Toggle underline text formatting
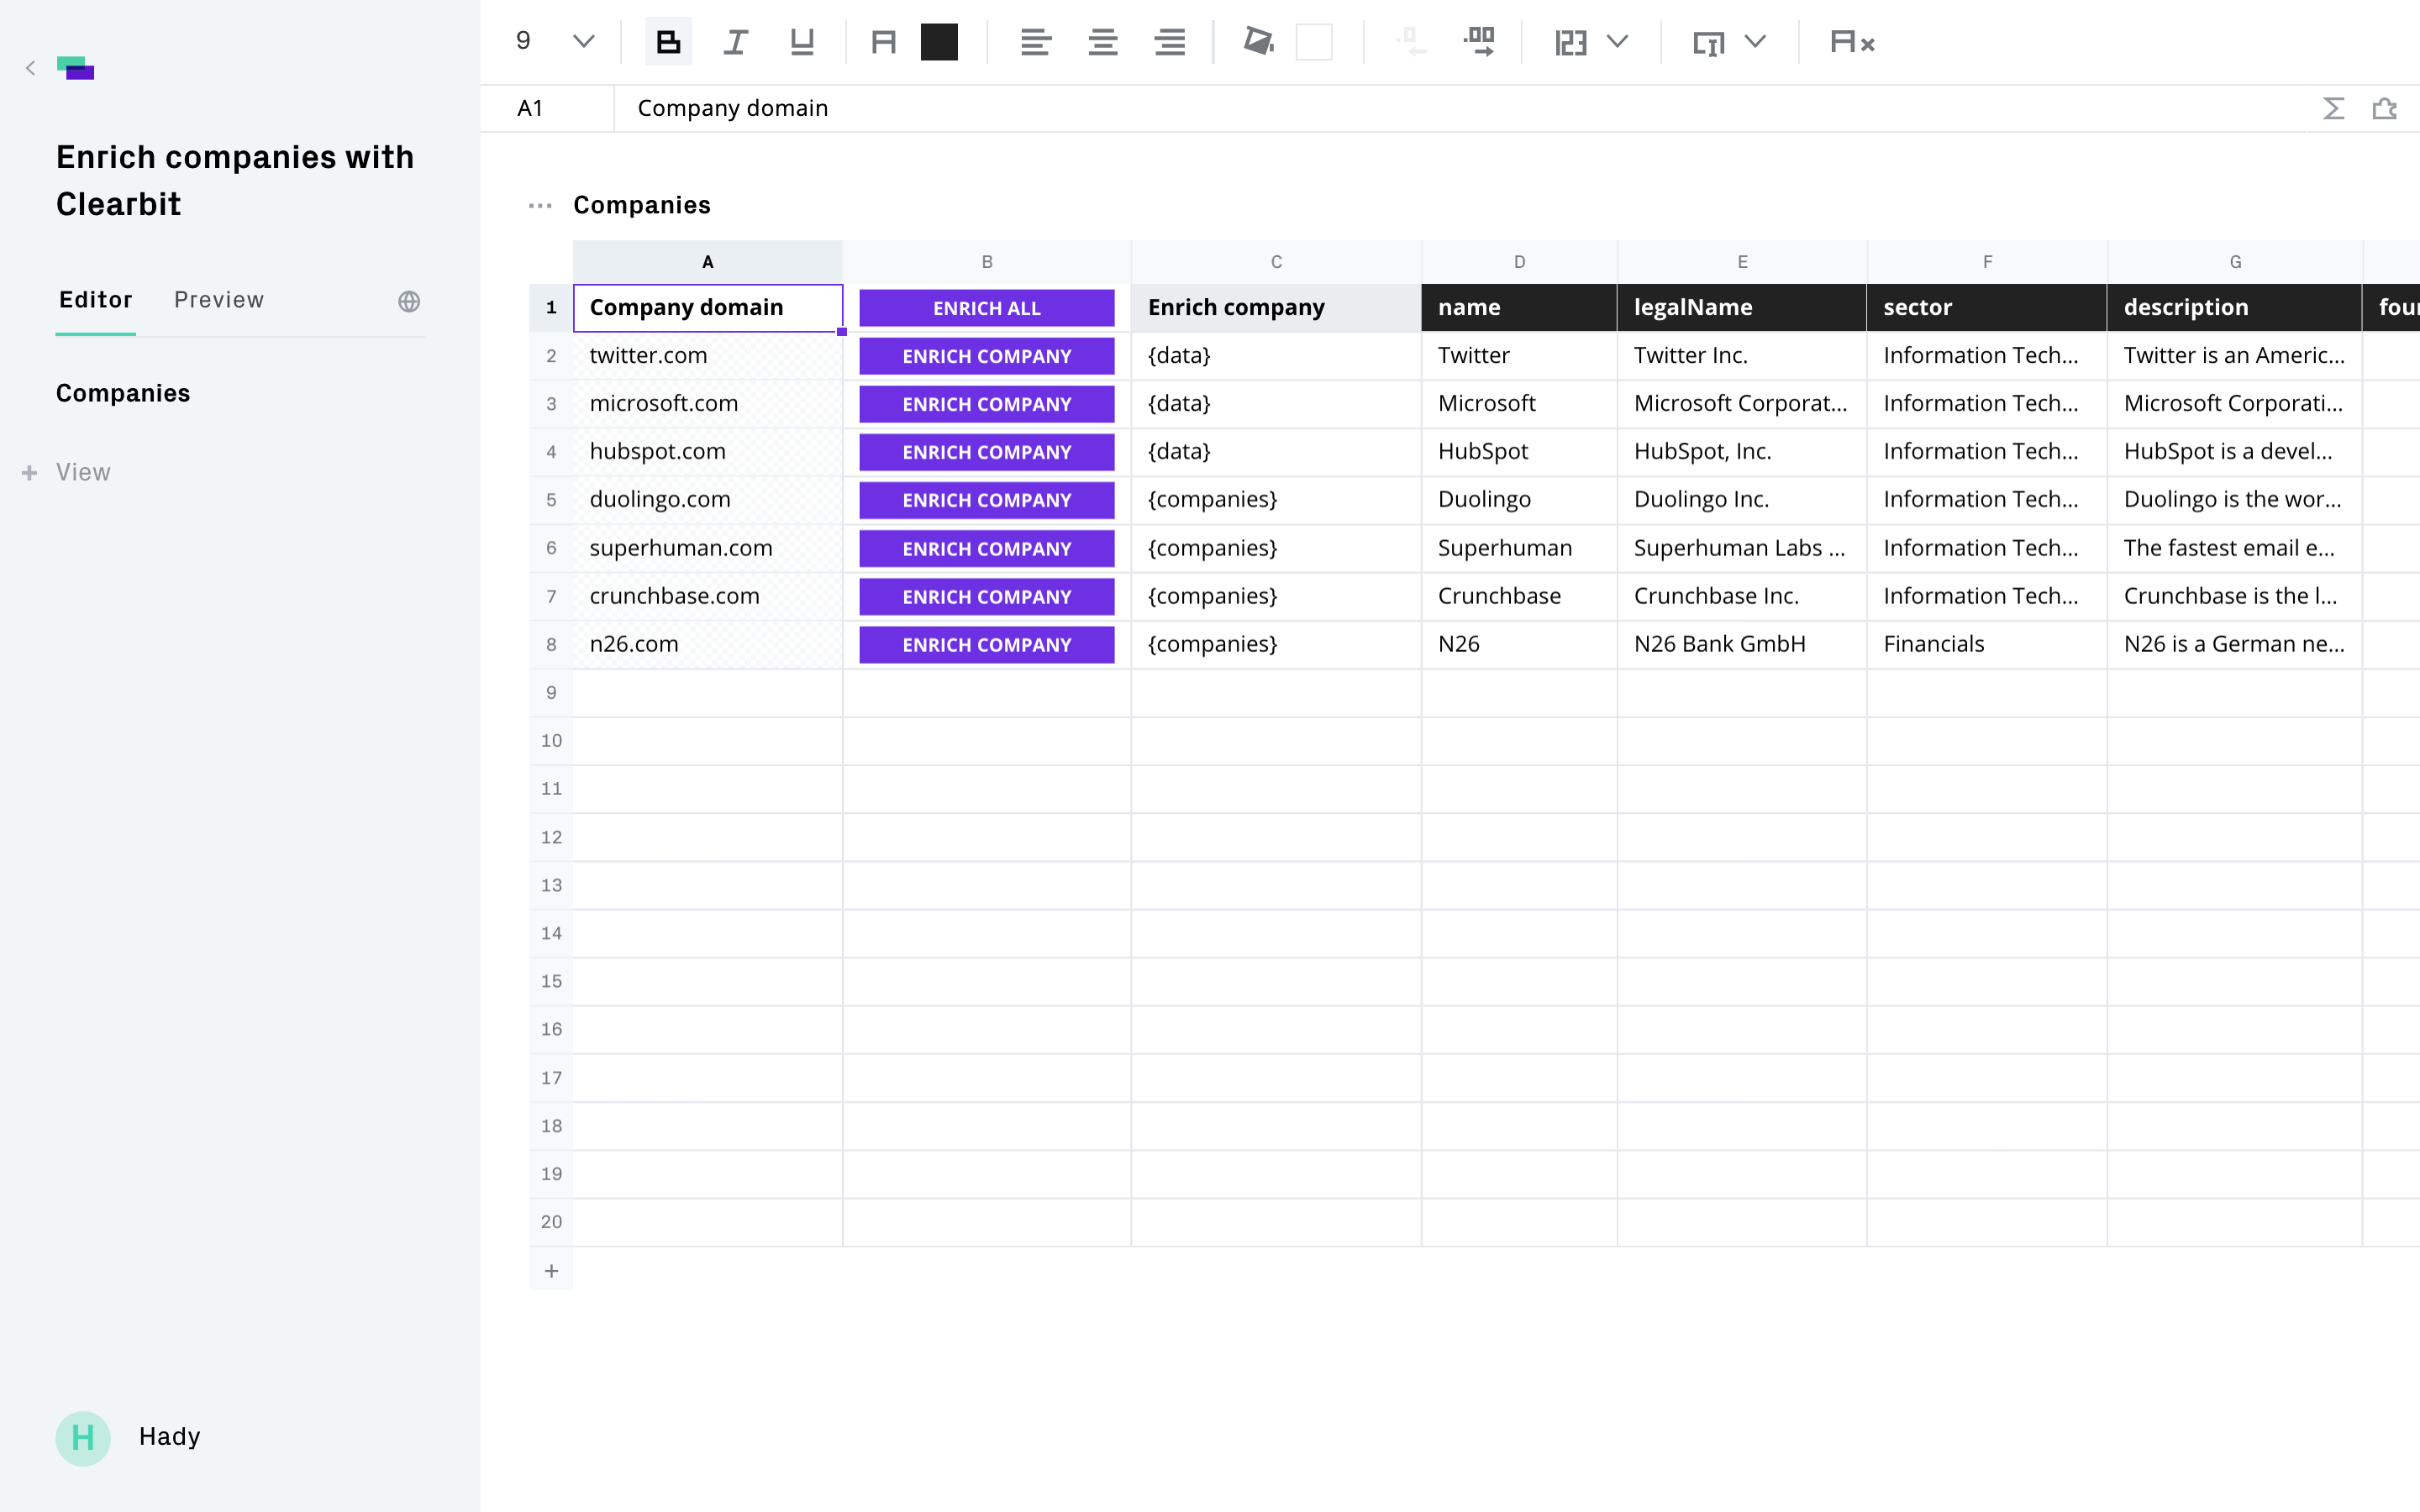The image size is (2420, 1512). (x=802, y=42)
